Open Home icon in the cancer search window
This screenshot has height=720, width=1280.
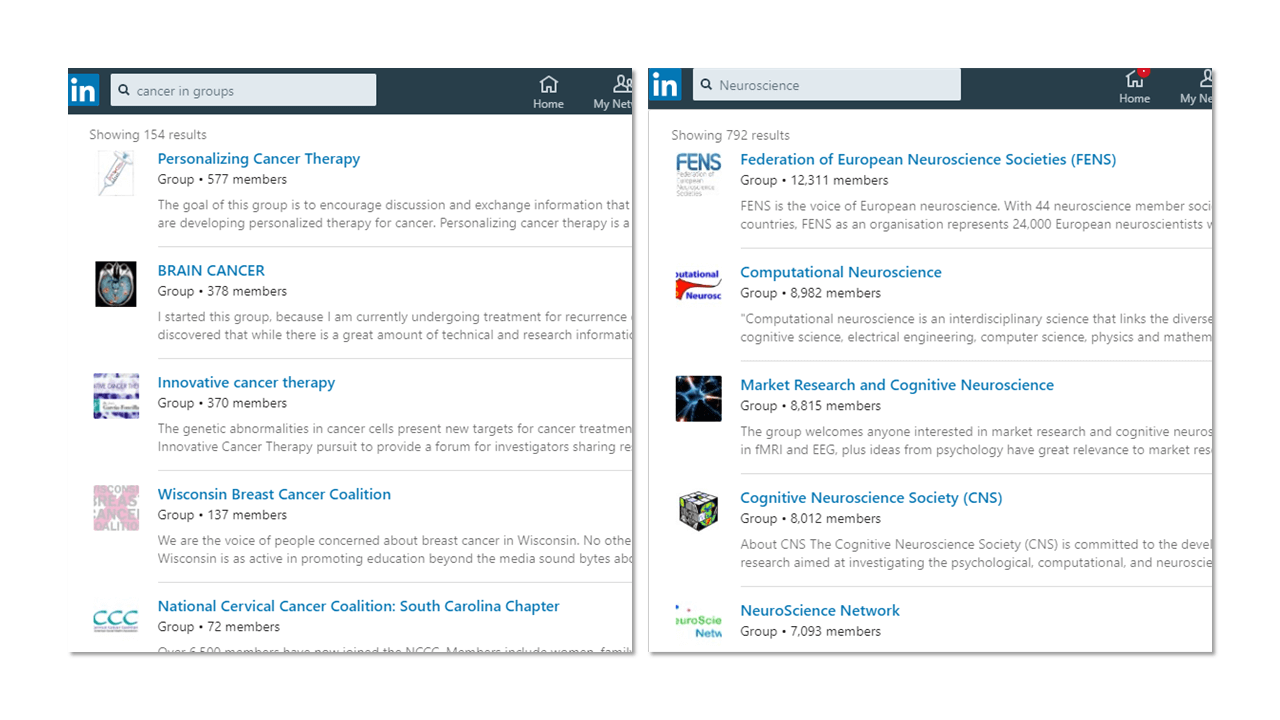click(548, 91)
